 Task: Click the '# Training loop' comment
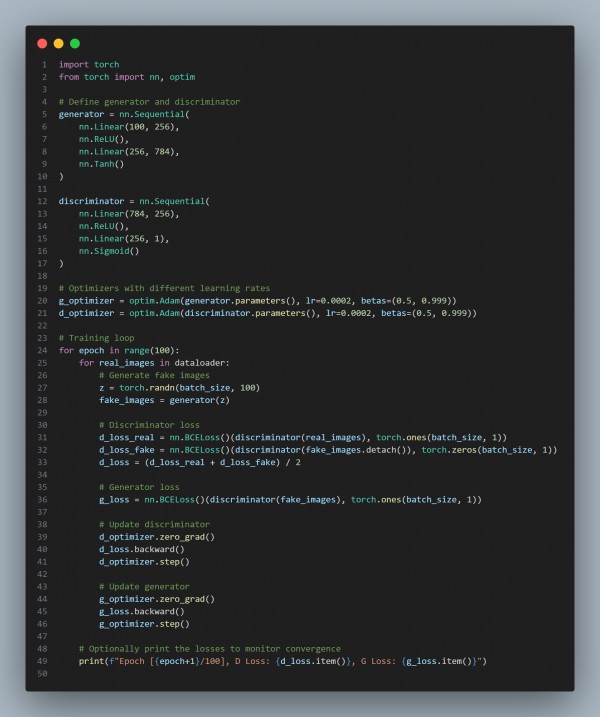(96, 338)
